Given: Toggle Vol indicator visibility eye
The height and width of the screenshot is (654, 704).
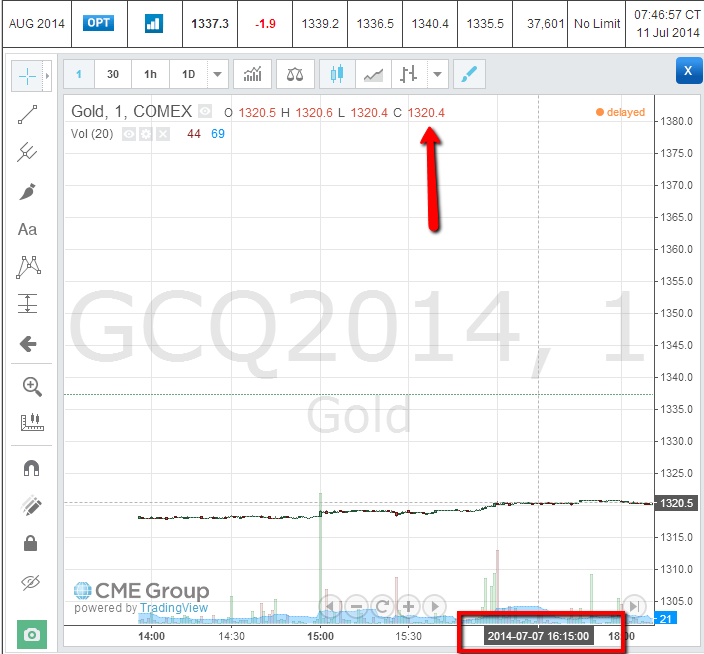Looking at the screenshot, I should click(x=129, y=134).
